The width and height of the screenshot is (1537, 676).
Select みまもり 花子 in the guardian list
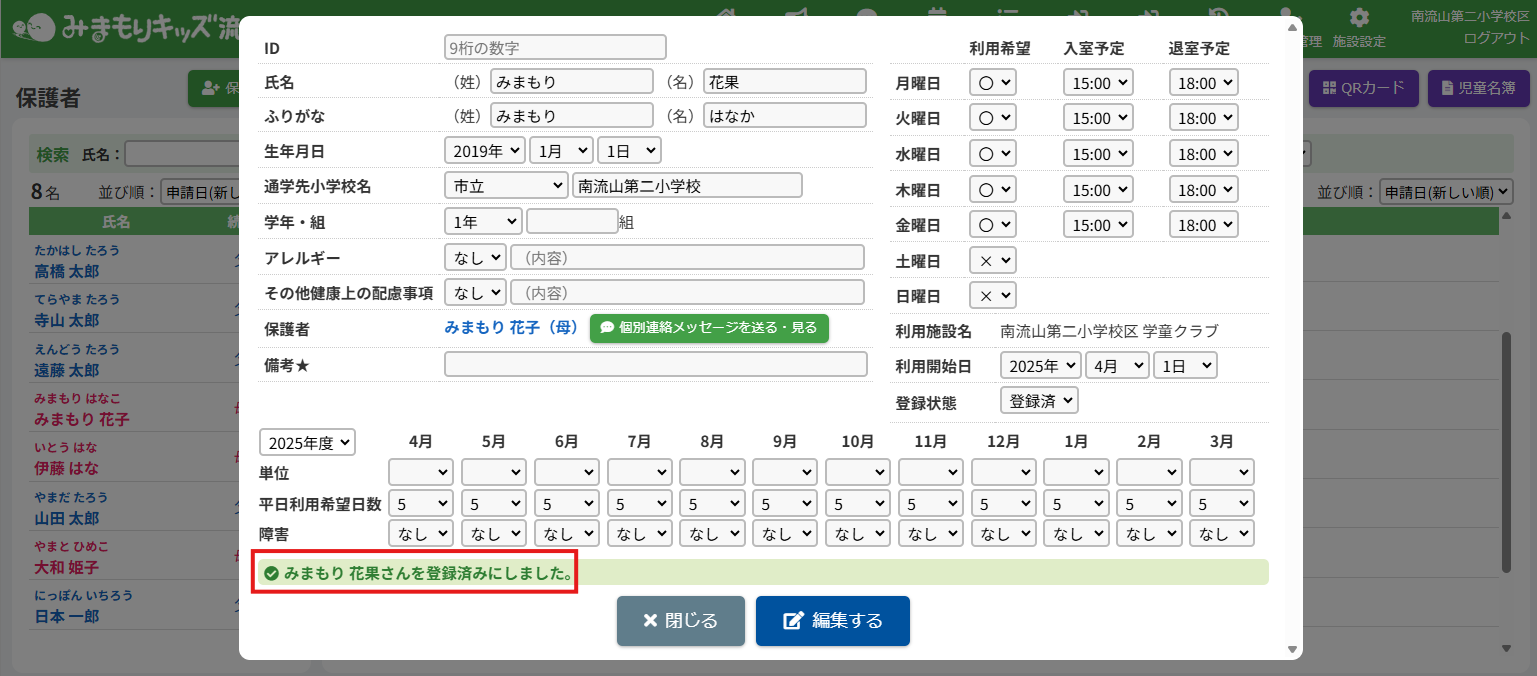(82, 419)
